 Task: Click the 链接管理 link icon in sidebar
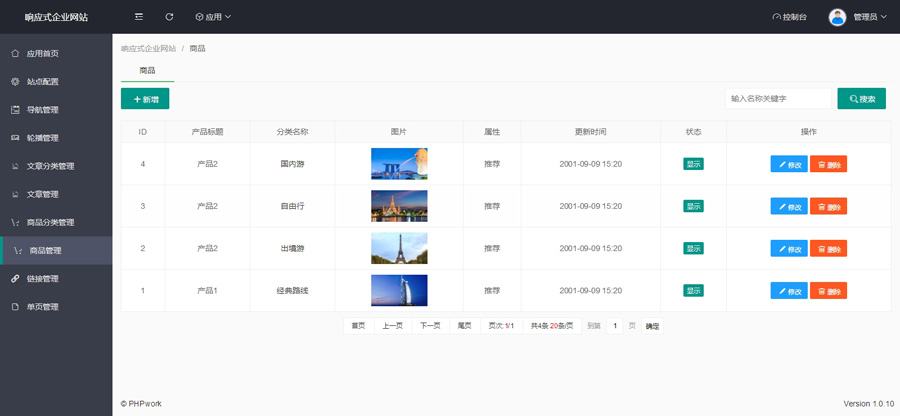click(x=16, y=279)
